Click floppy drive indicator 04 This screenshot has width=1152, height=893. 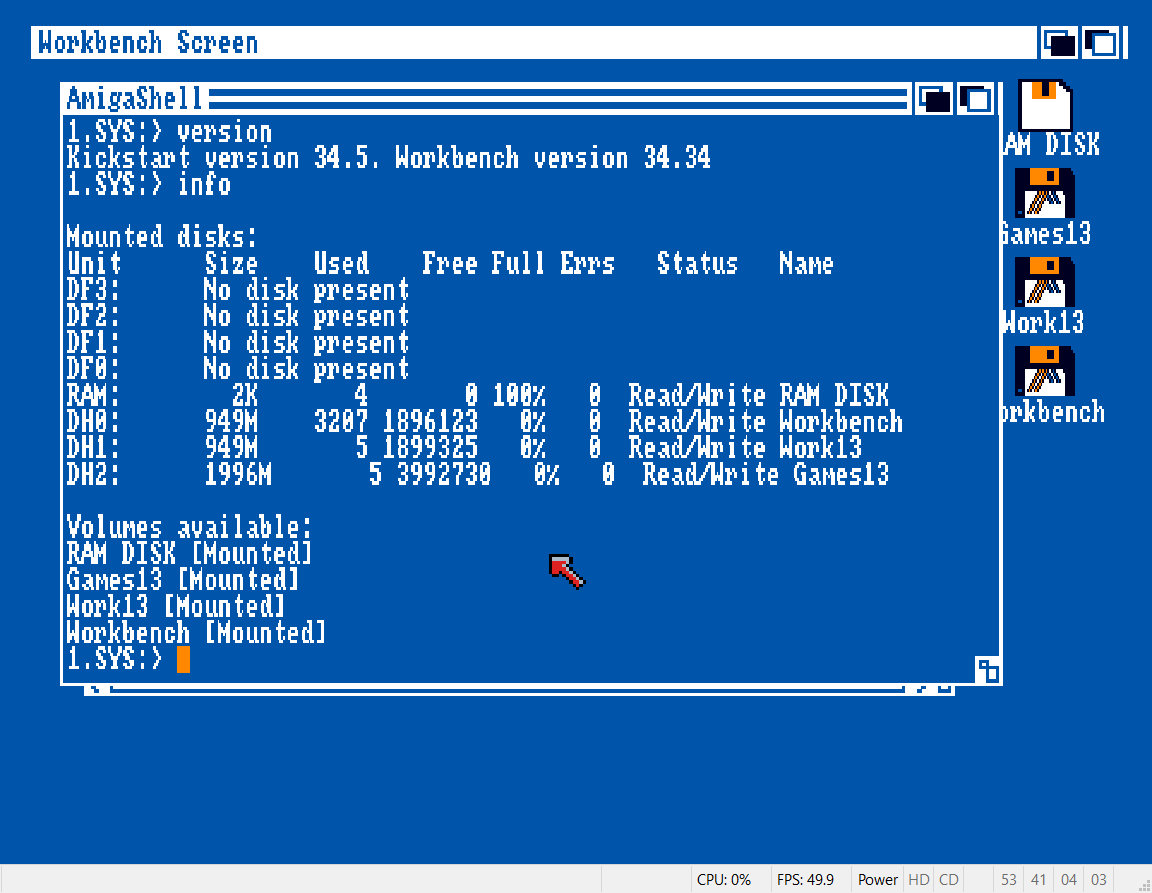[x=1068, y=880]
